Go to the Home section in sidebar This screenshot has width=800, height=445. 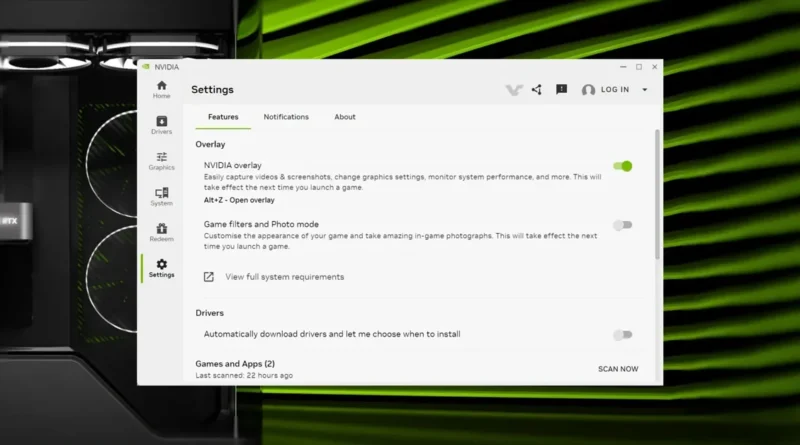click(x=161, y=89)
